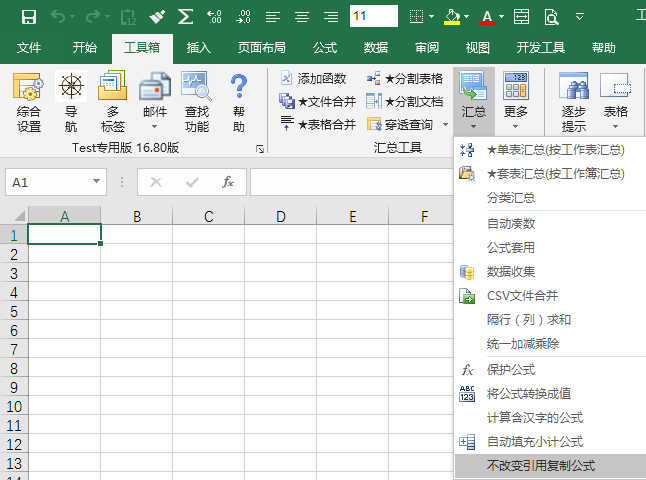This screenshot has height=480, width=646.
Task: Choose CSV文件合并 from the menu
Action: click(x=522, y=296)
